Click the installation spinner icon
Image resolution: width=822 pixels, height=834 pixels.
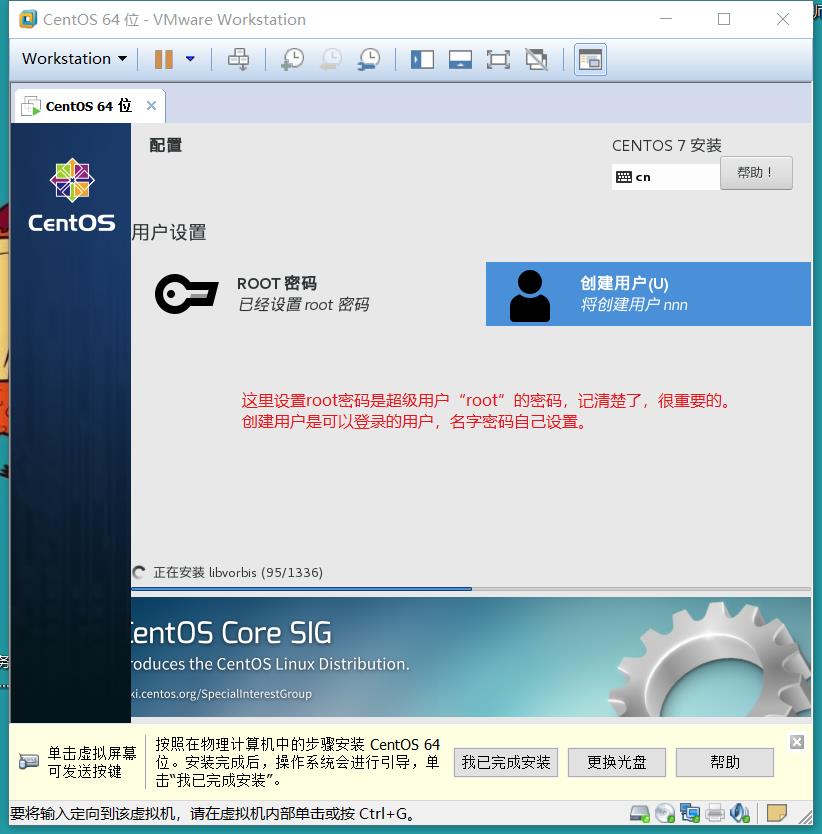click(x=139, y=572)
